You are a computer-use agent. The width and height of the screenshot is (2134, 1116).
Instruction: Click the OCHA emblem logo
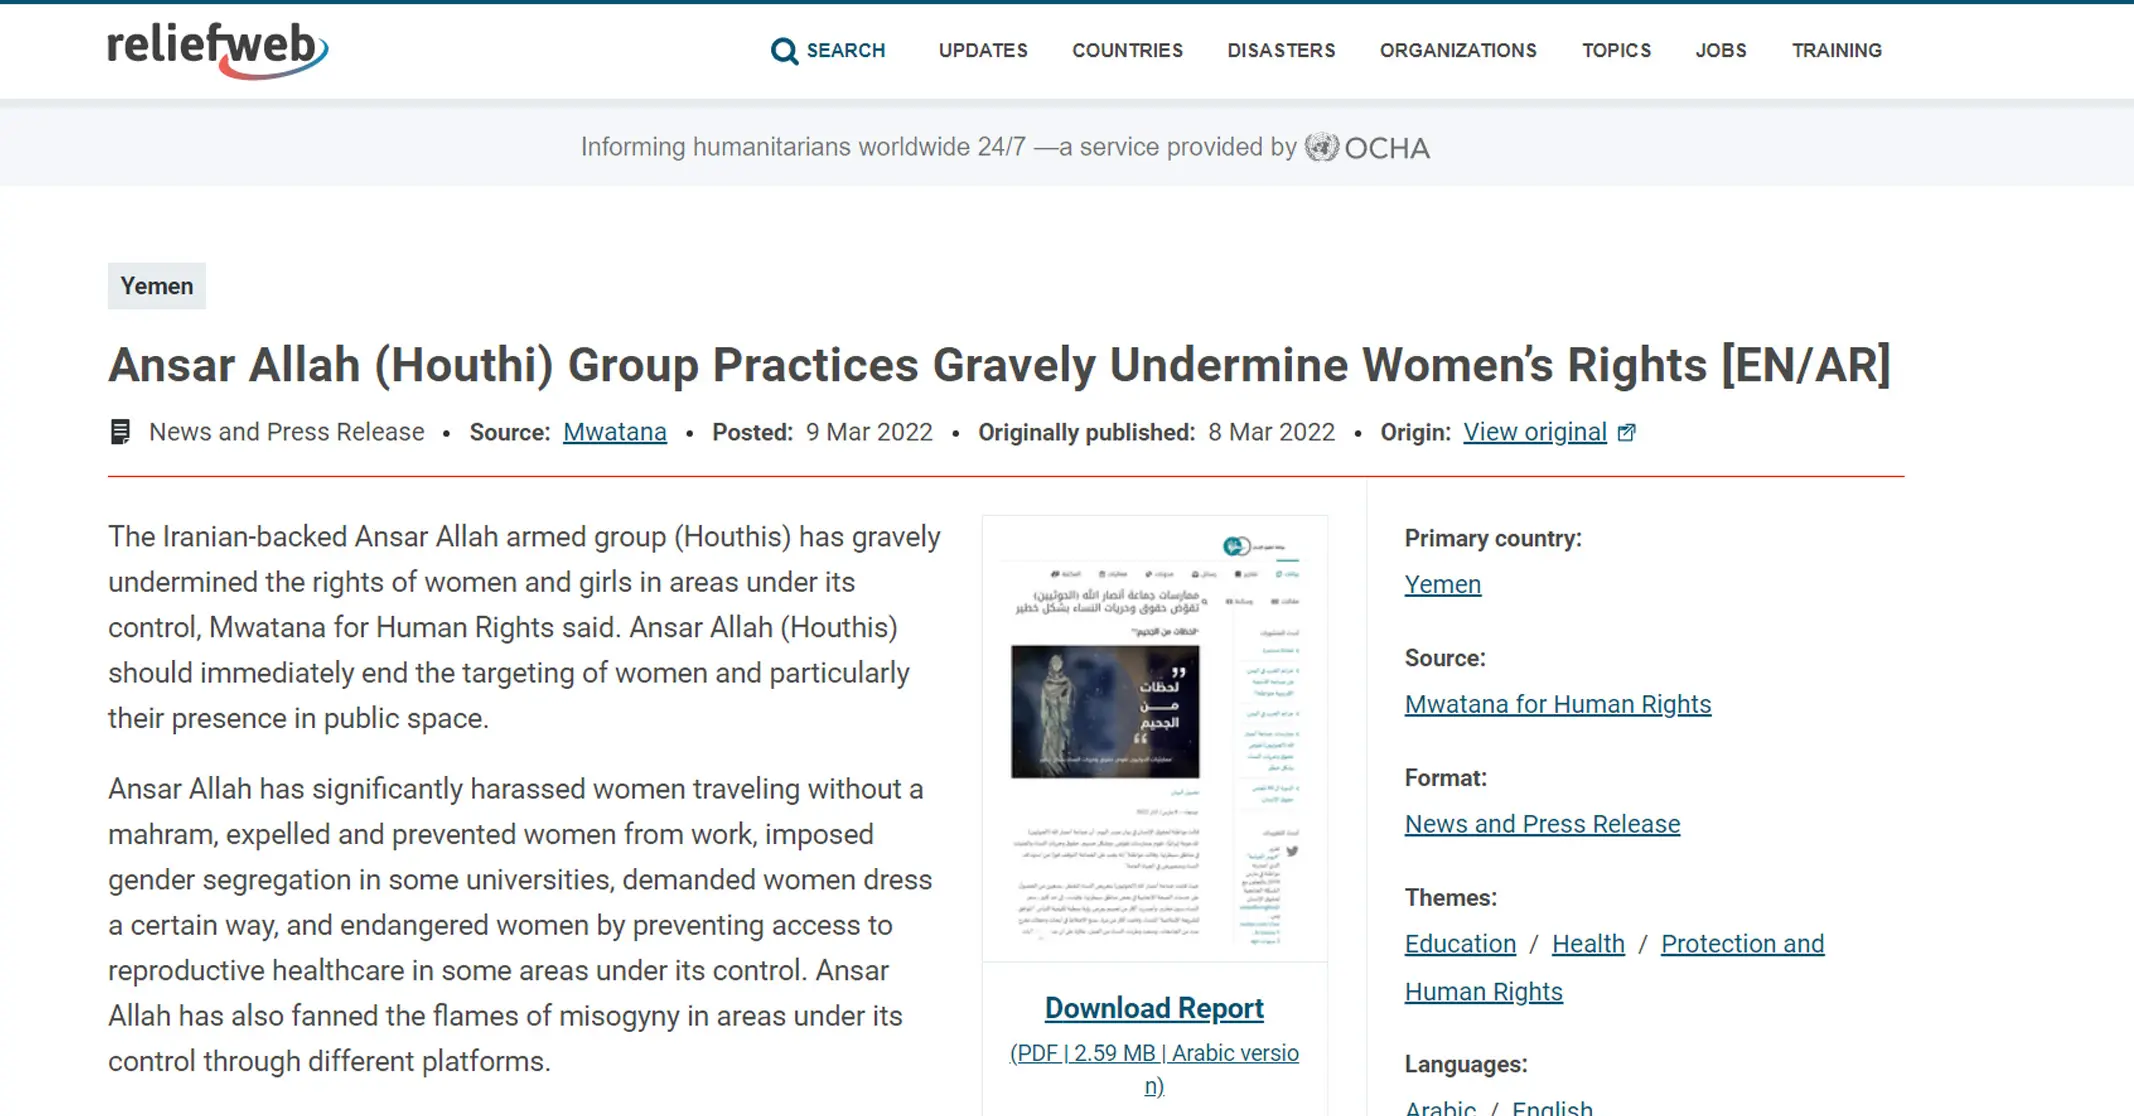click(x=1321, y=147)
